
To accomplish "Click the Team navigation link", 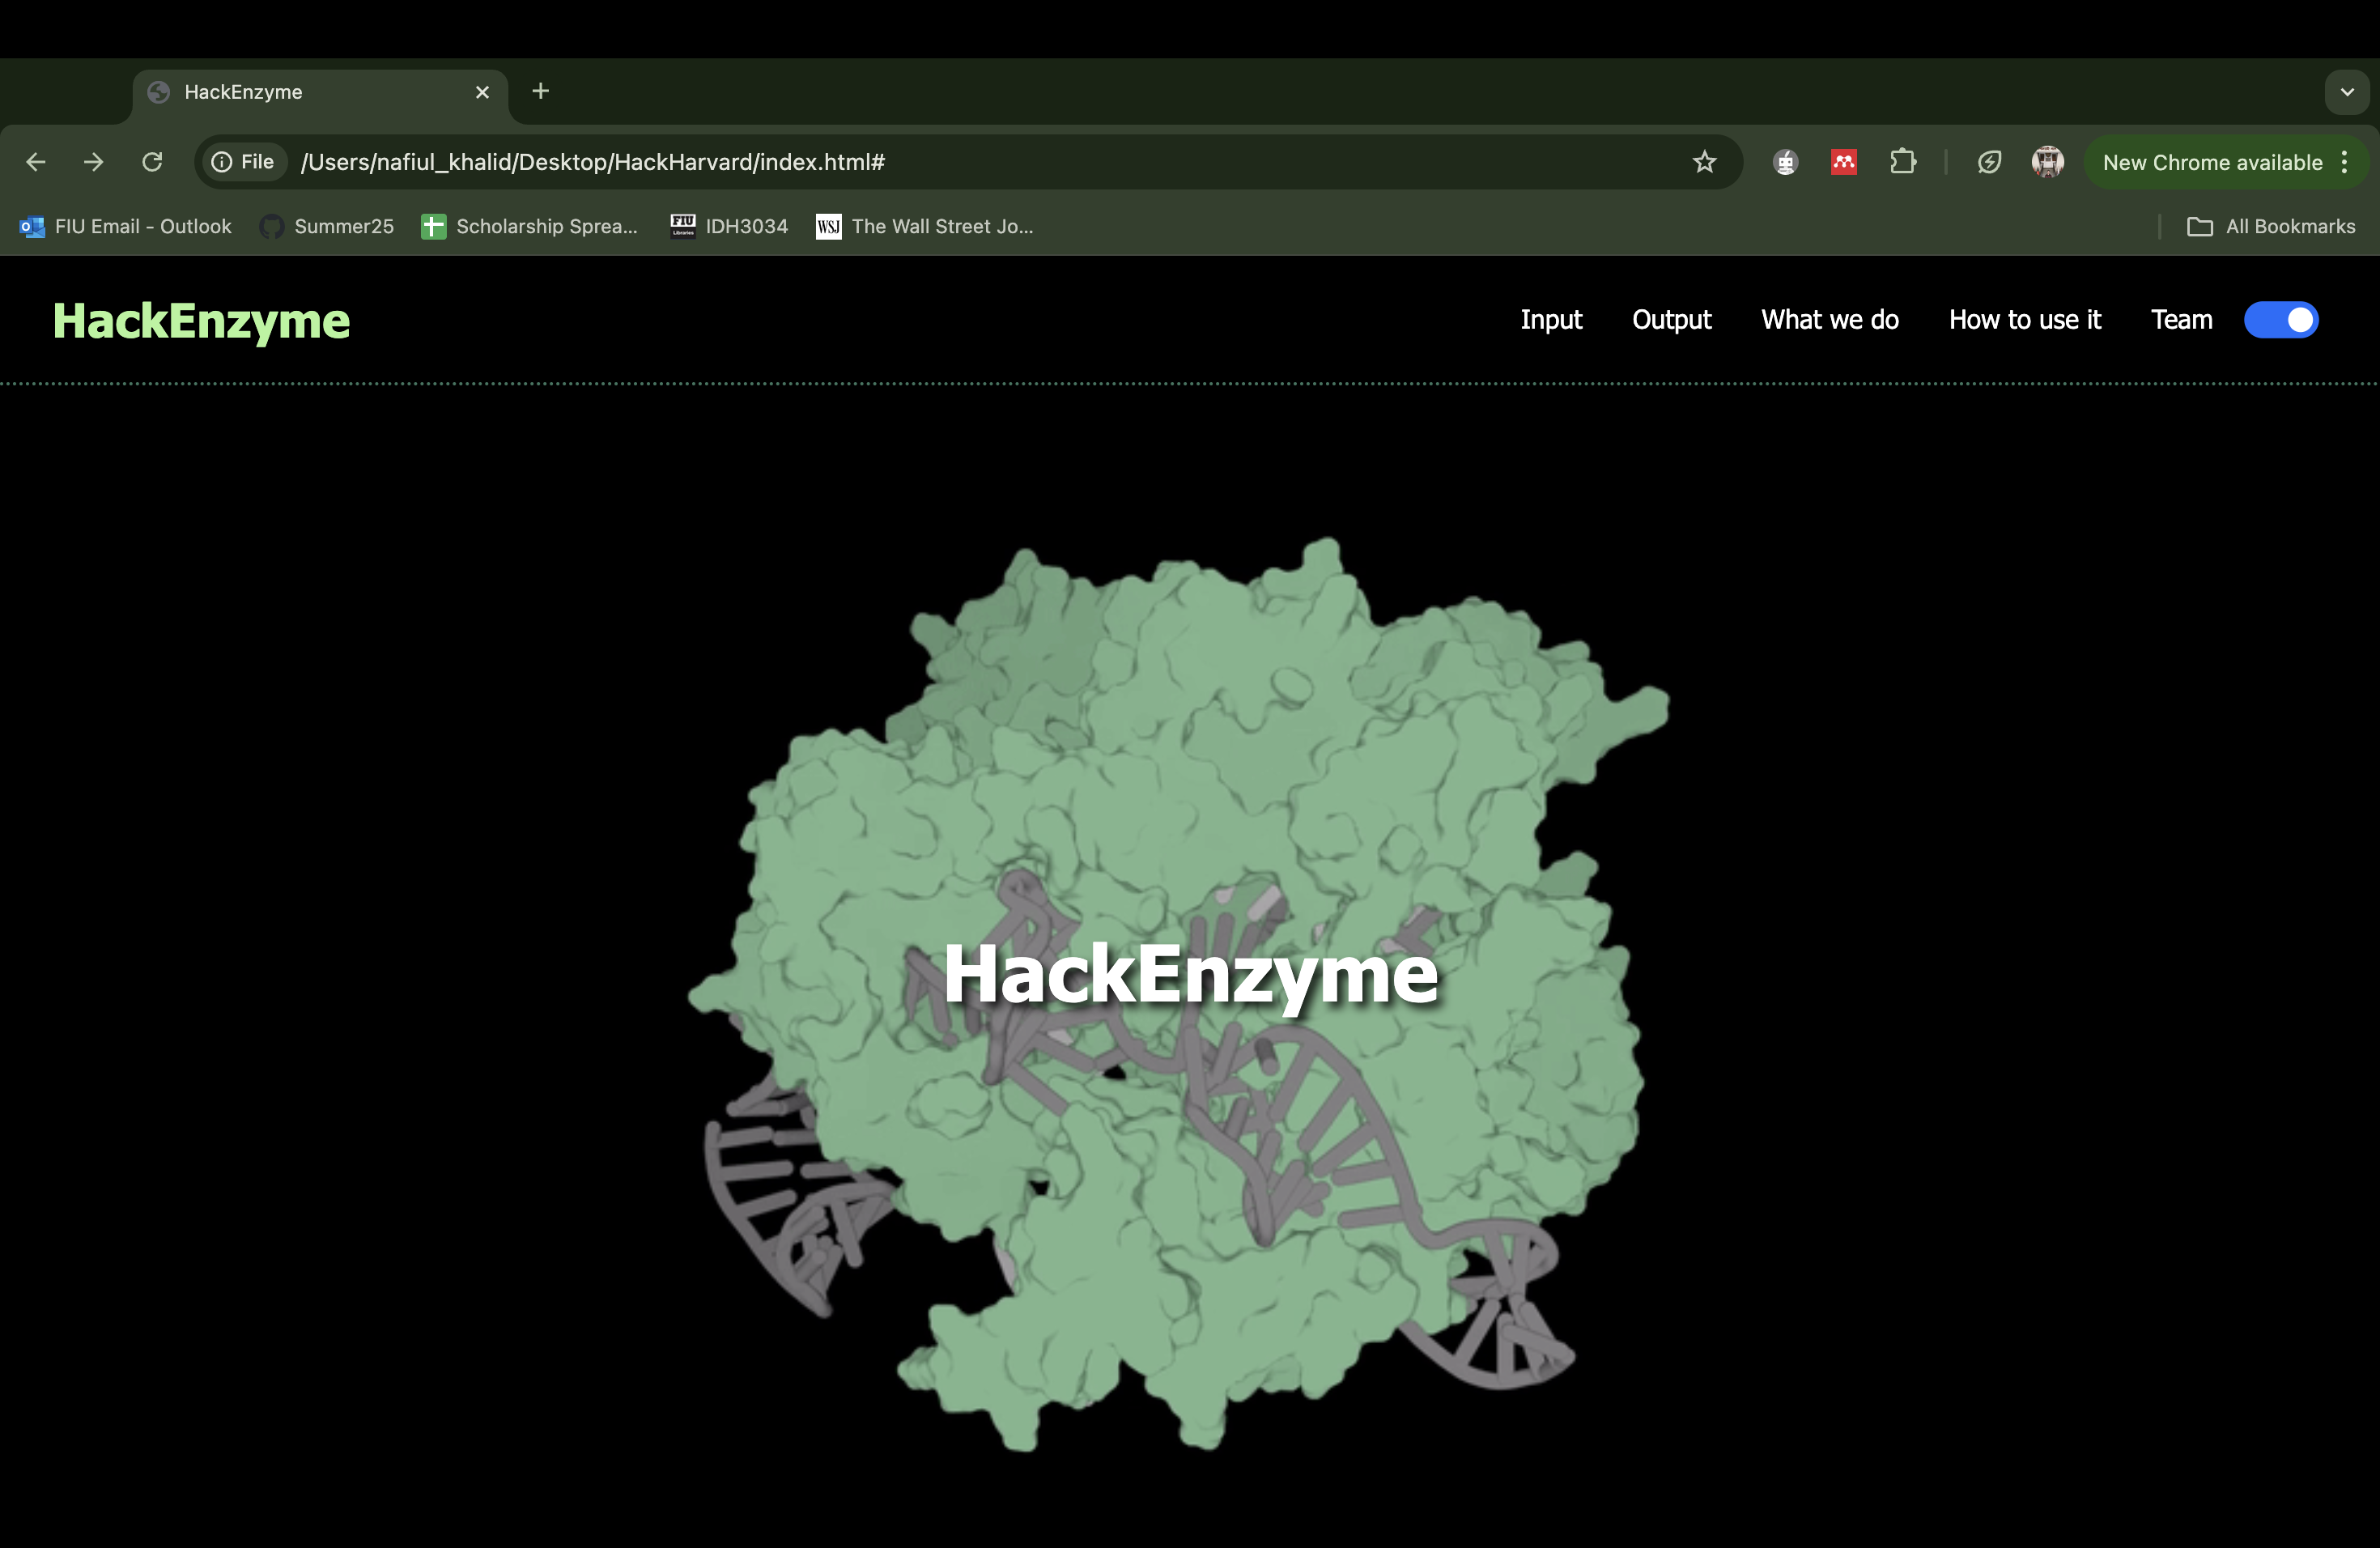I will (2181, 320).
